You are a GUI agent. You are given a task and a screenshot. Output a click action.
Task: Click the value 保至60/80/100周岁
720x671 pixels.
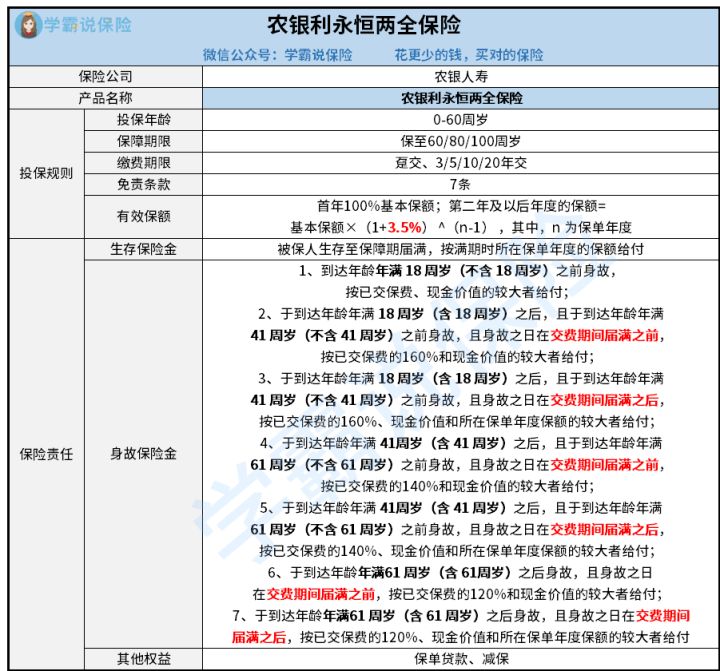[461, 141]
